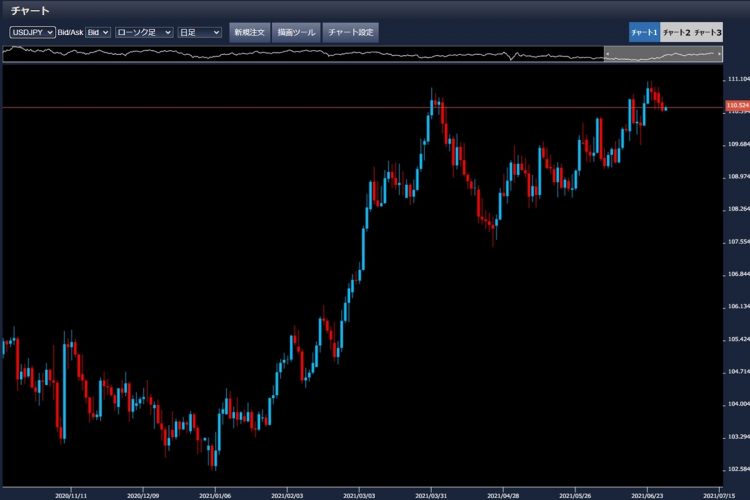Click the 108.974 price axis label

click(739, 177)
